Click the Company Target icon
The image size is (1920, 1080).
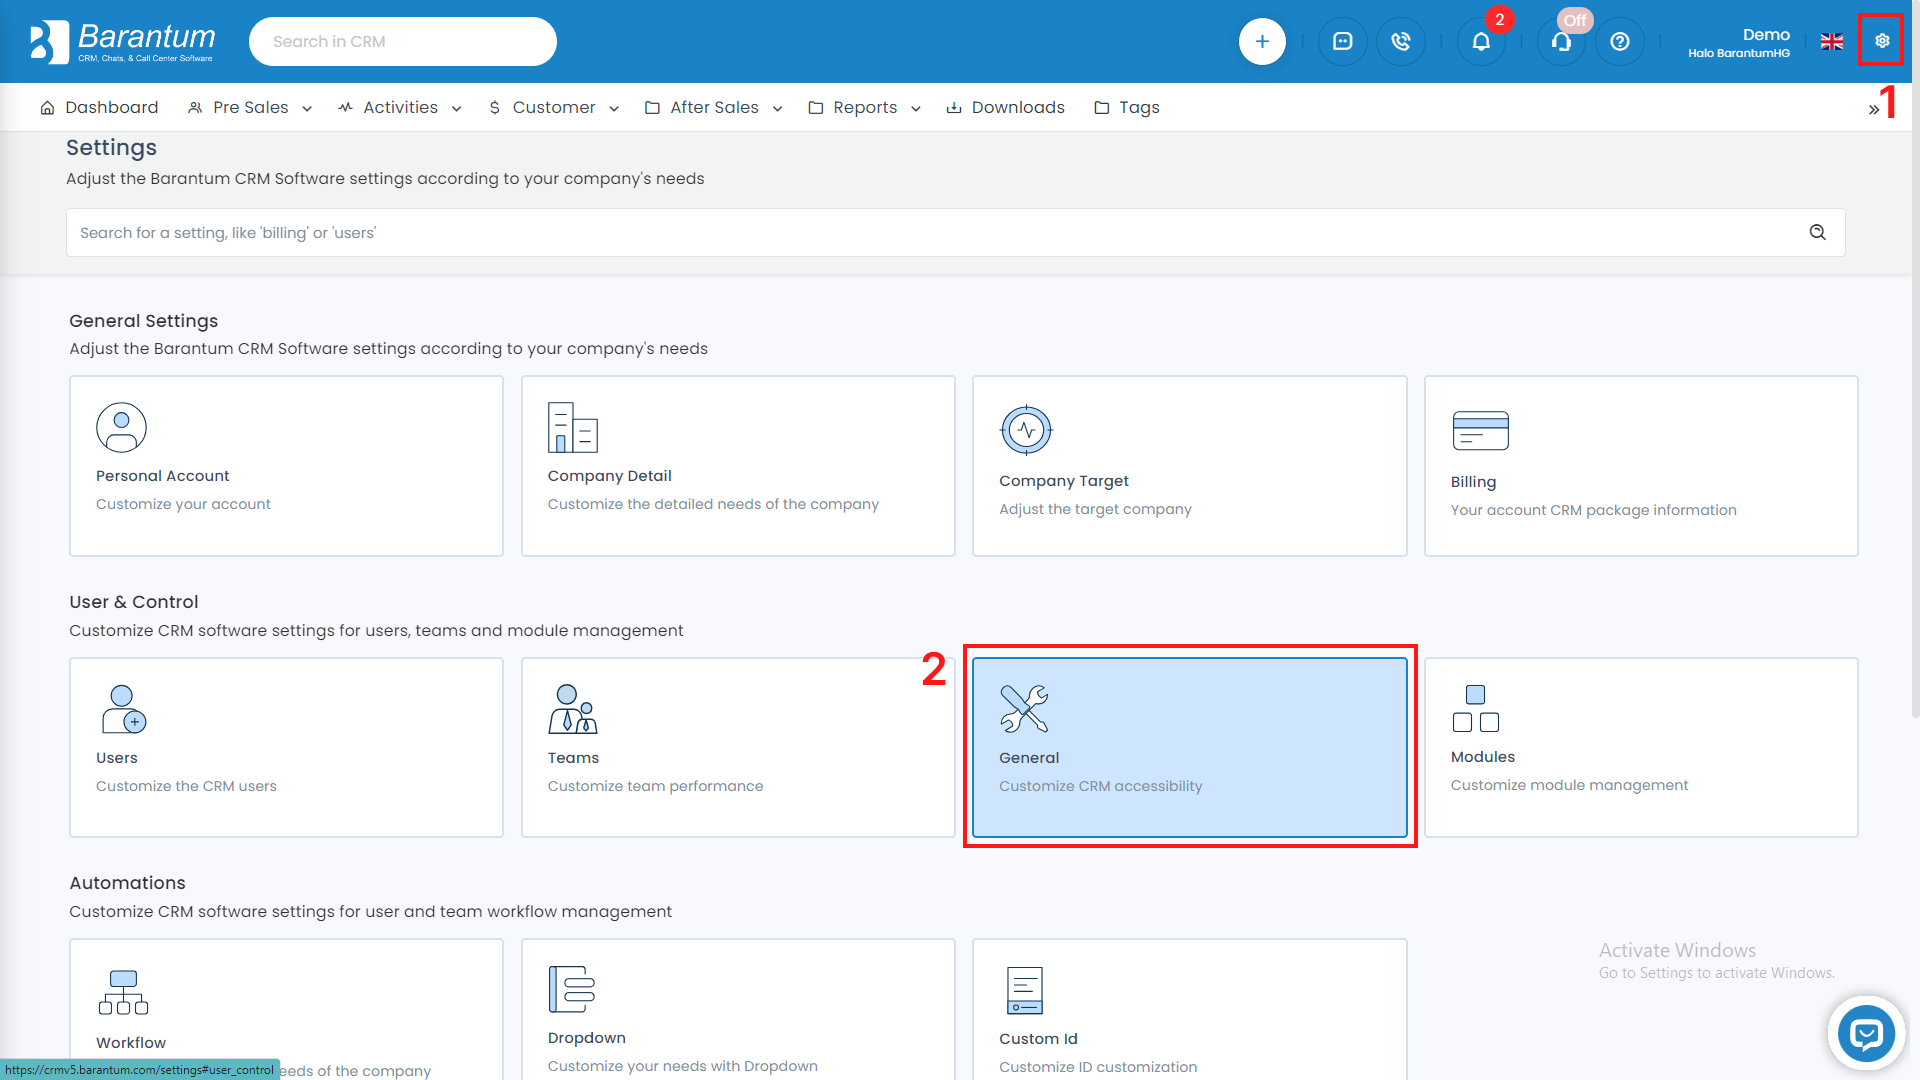click(x=1026, y=430)
